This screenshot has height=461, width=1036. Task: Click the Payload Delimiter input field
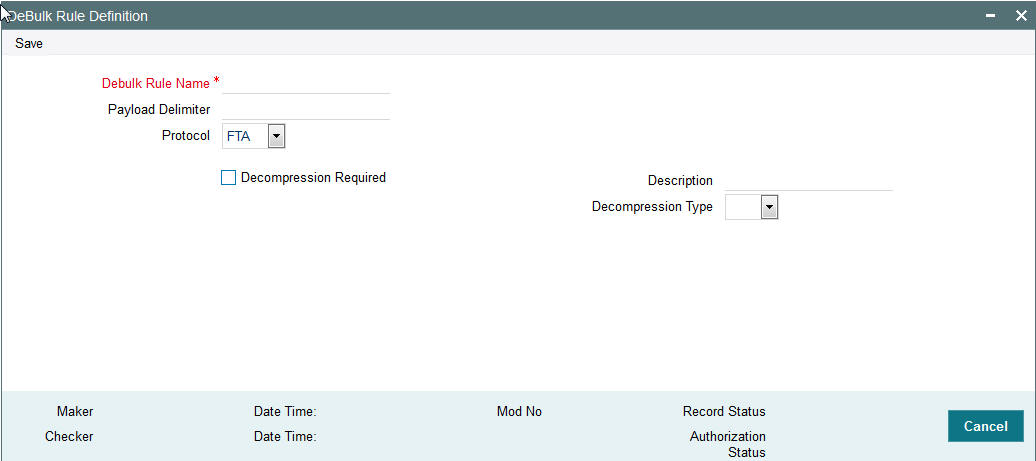click(306, 110)
